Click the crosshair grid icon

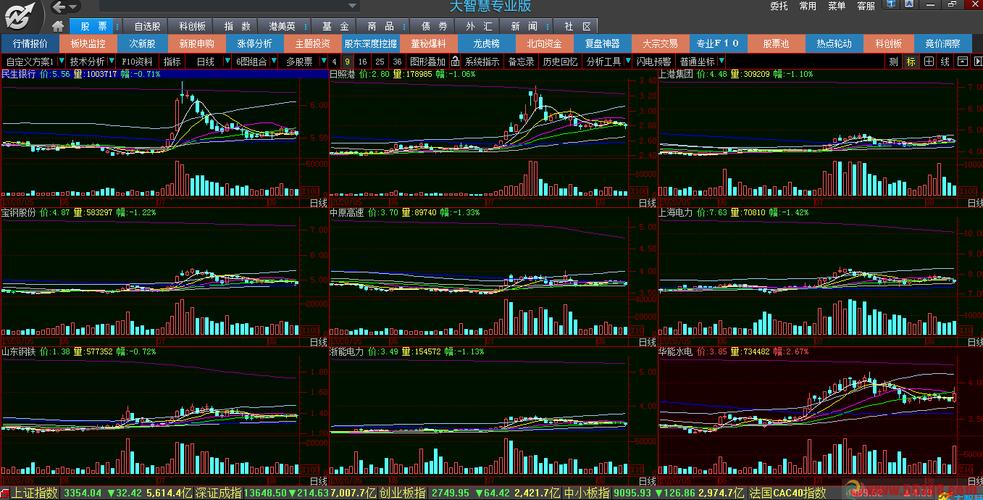tap(928, 61)
